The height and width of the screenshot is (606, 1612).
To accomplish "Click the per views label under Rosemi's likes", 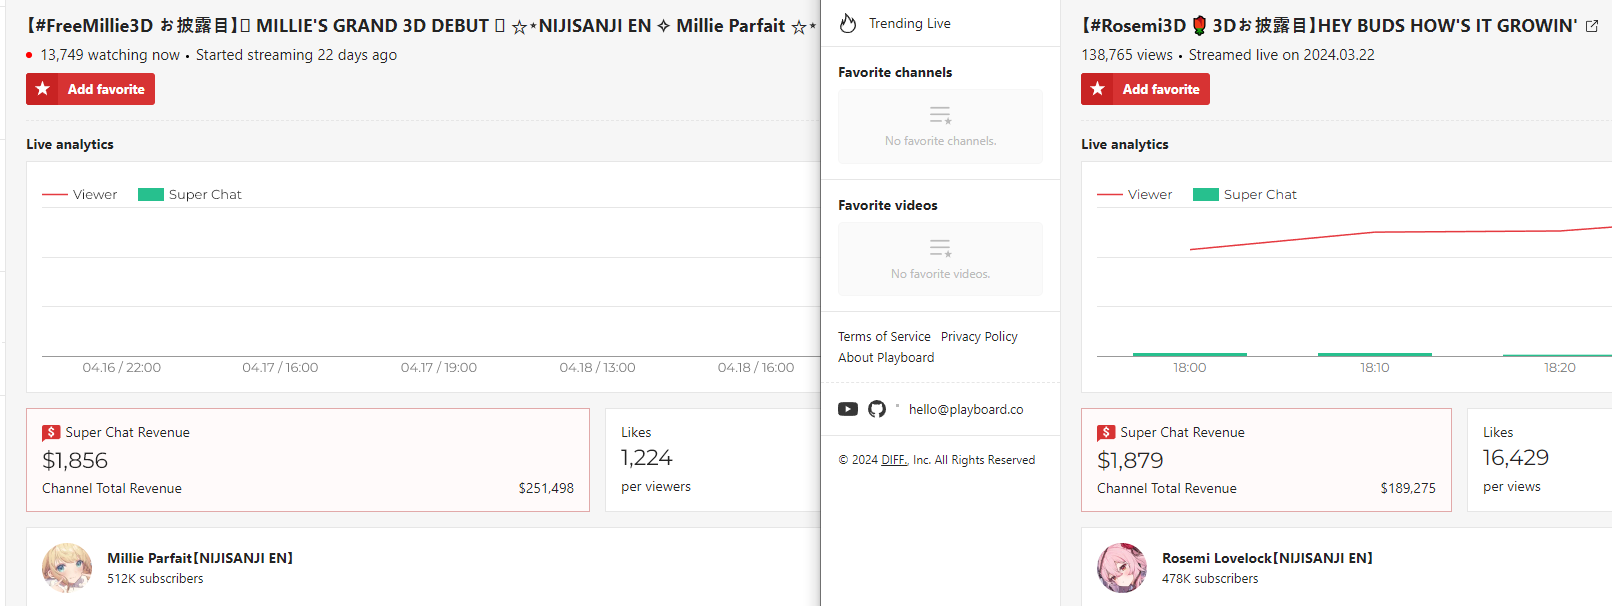I will click(x=1512, y=487).
